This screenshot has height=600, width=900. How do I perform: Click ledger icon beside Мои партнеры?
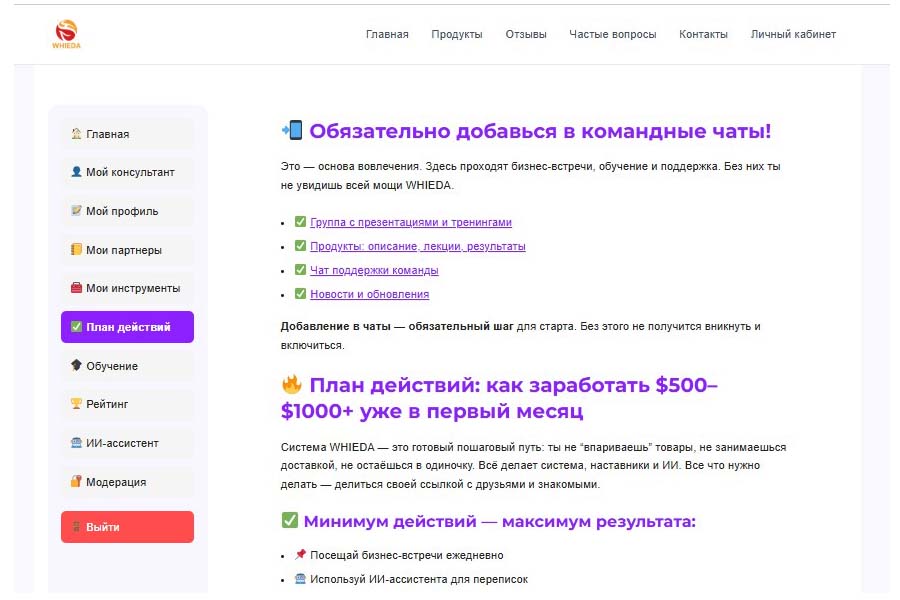pyautogui.click(x=76, y=249)
